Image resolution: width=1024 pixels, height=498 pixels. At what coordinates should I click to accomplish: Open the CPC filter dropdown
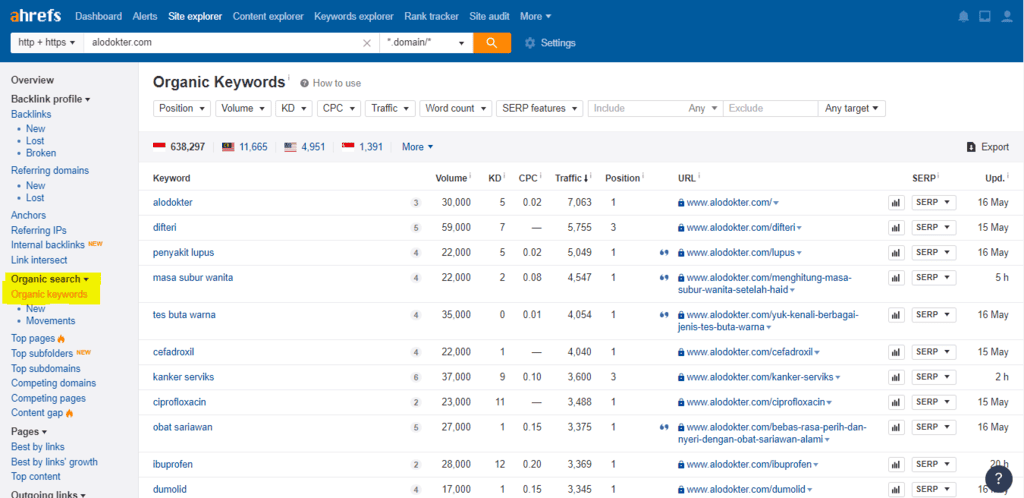click(x=339, y=108)
